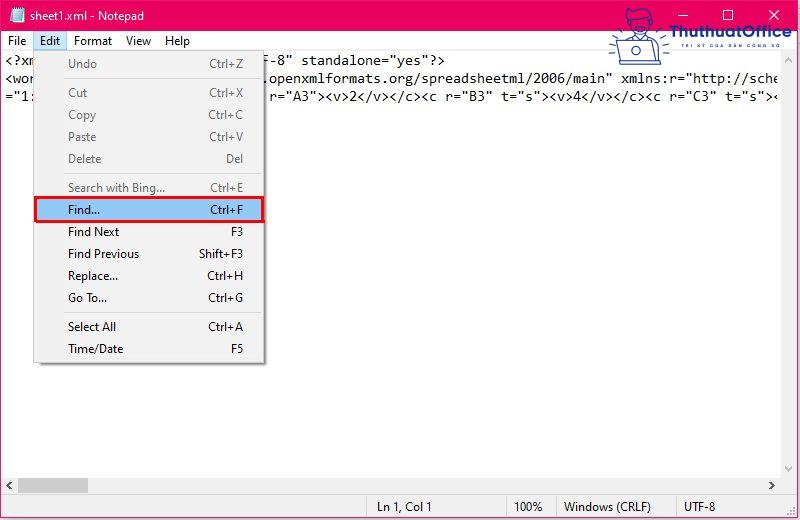The image size is (800, 520).
Task: Click Select All in the Edit menu
Action: click(x=149, y=327)
